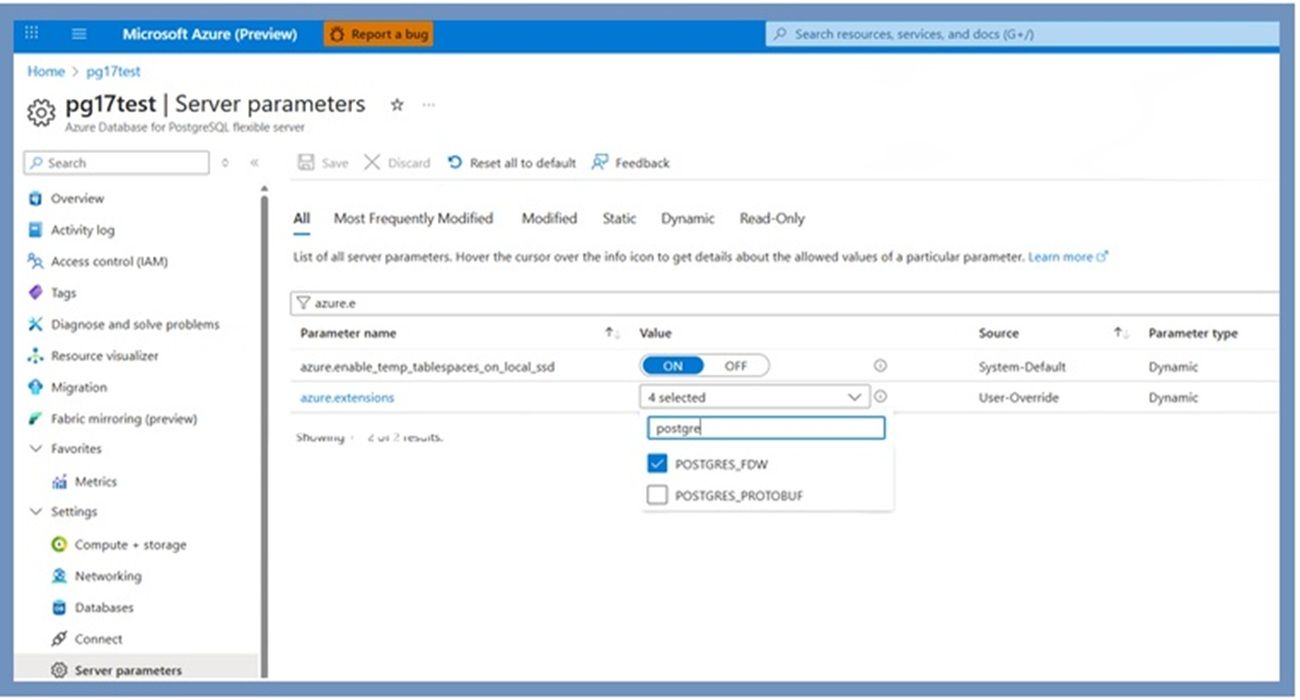Open Tags in the sidebar
This screenshot has width=1300, height=700.
pos(63,293)
